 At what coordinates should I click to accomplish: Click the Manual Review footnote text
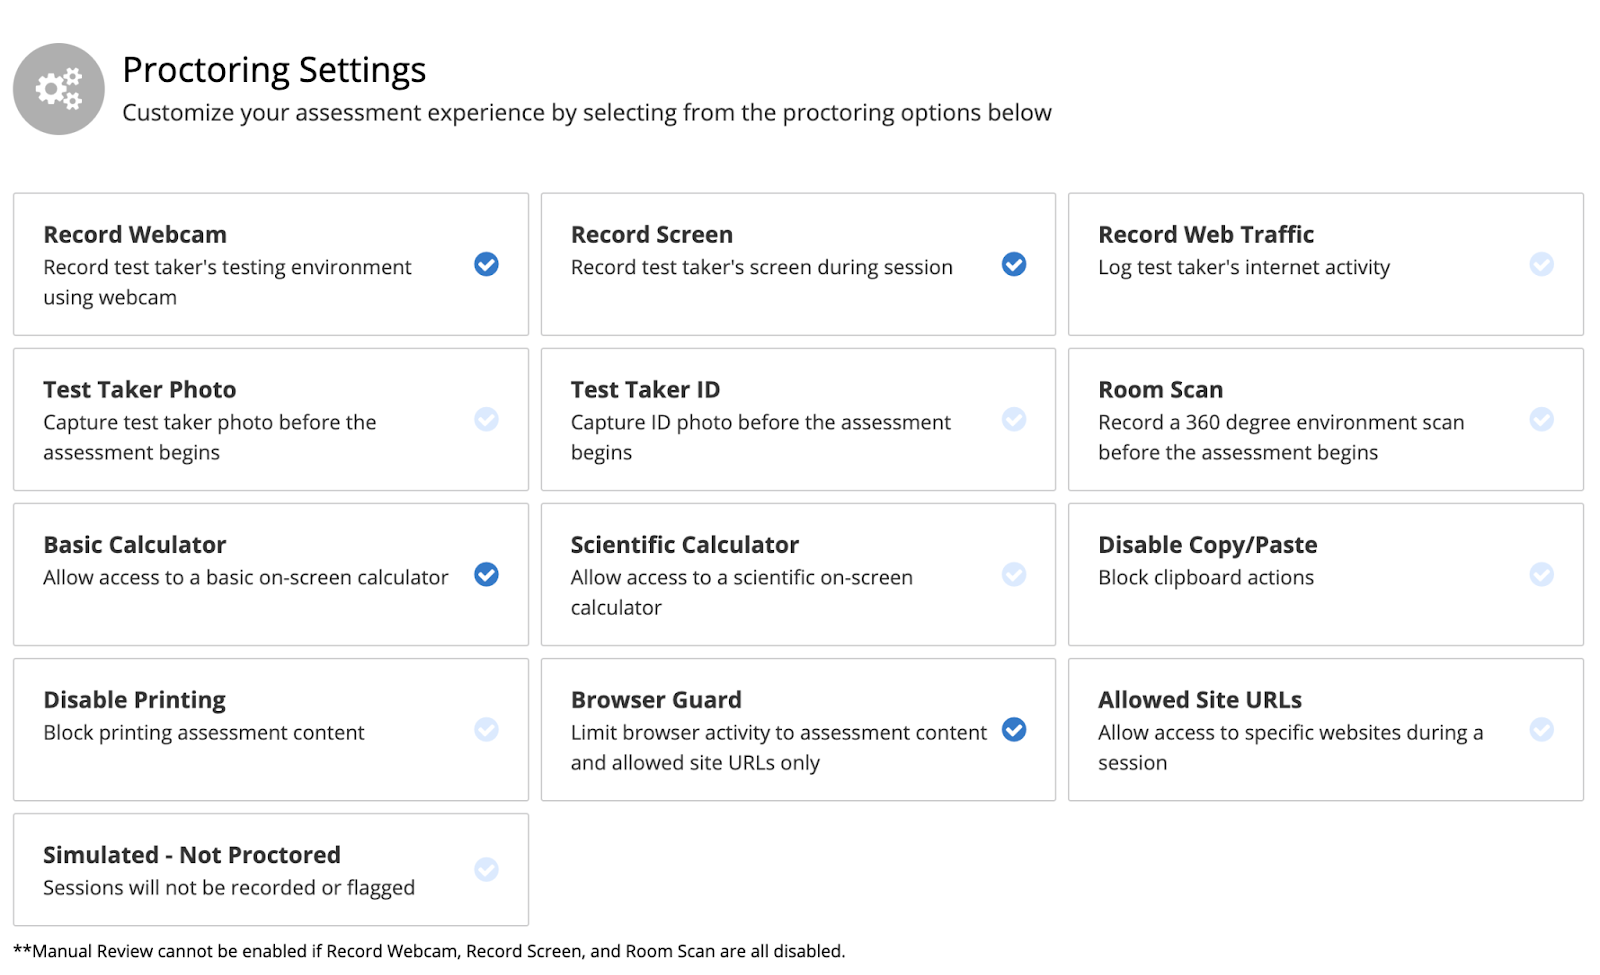[429, 951]
